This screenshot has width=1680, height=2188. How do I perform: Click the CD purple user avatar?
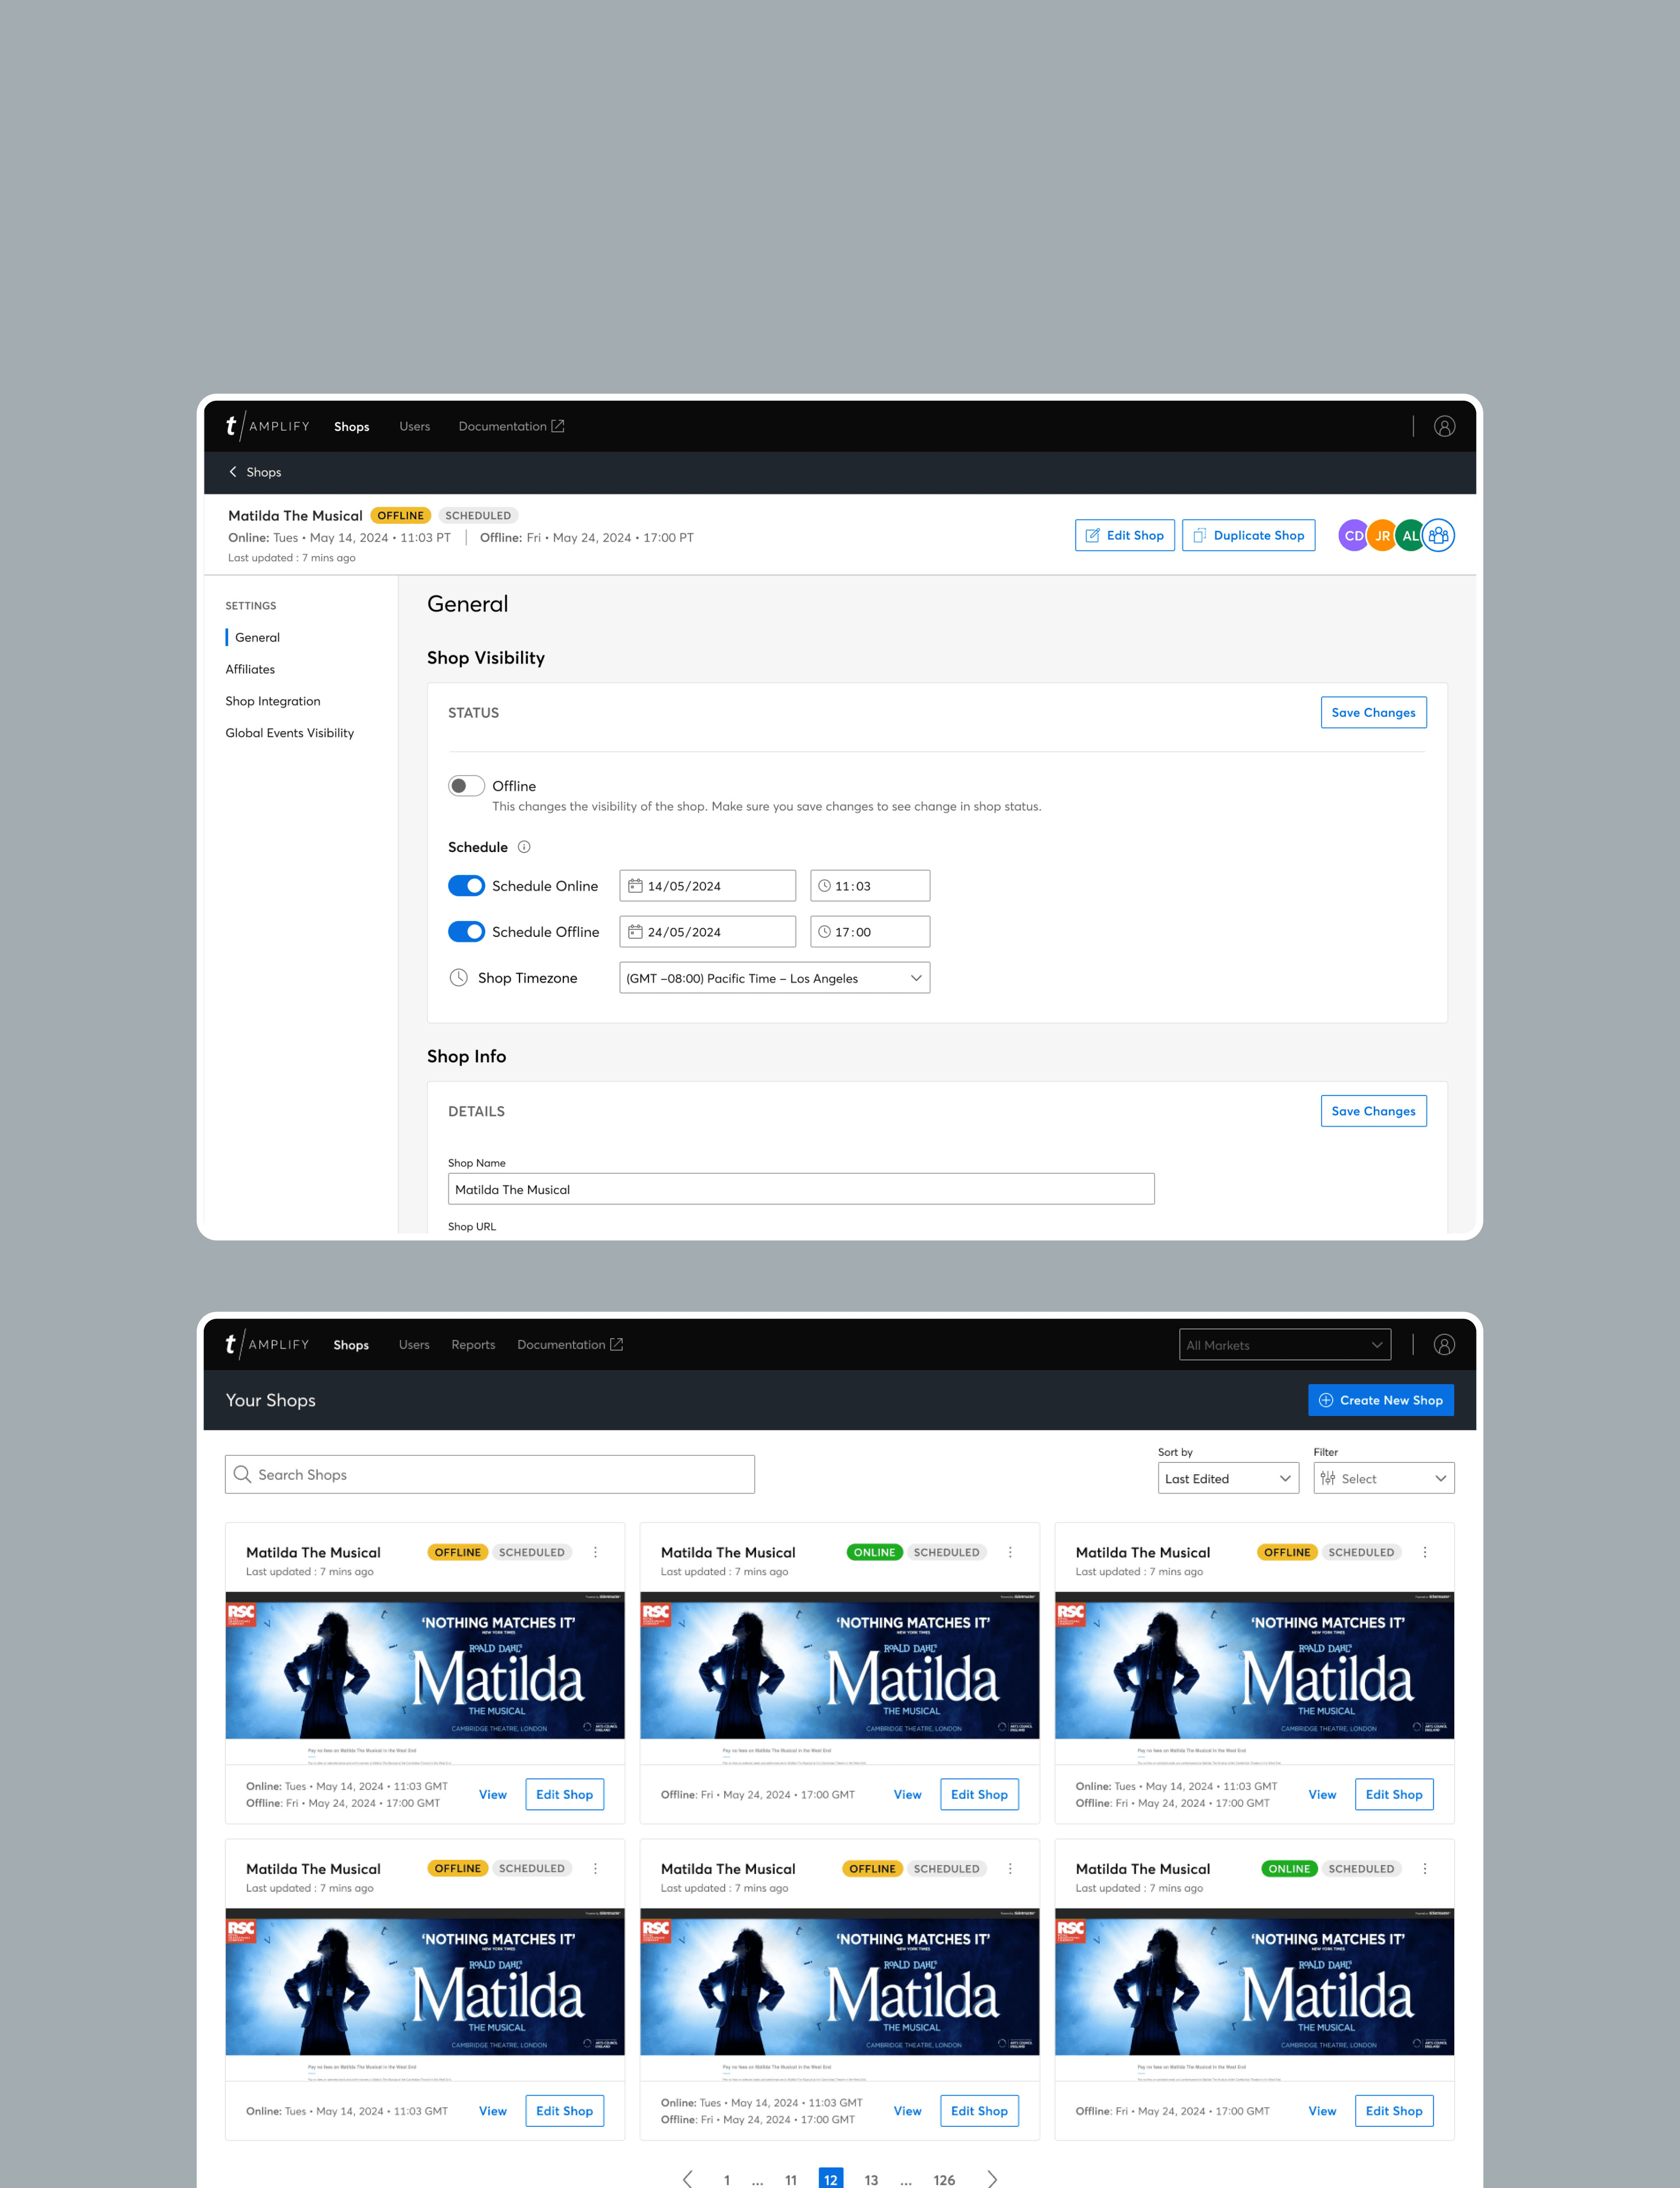tap(1353, 535)
